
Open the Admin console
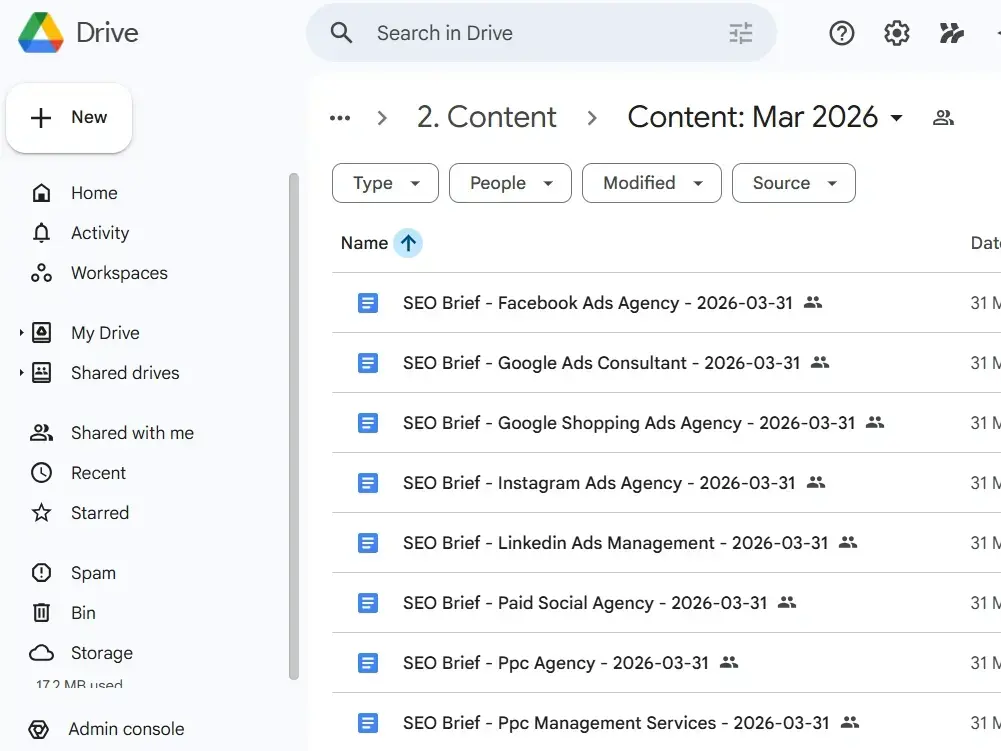pyautogui.click(x=125, y=729)
